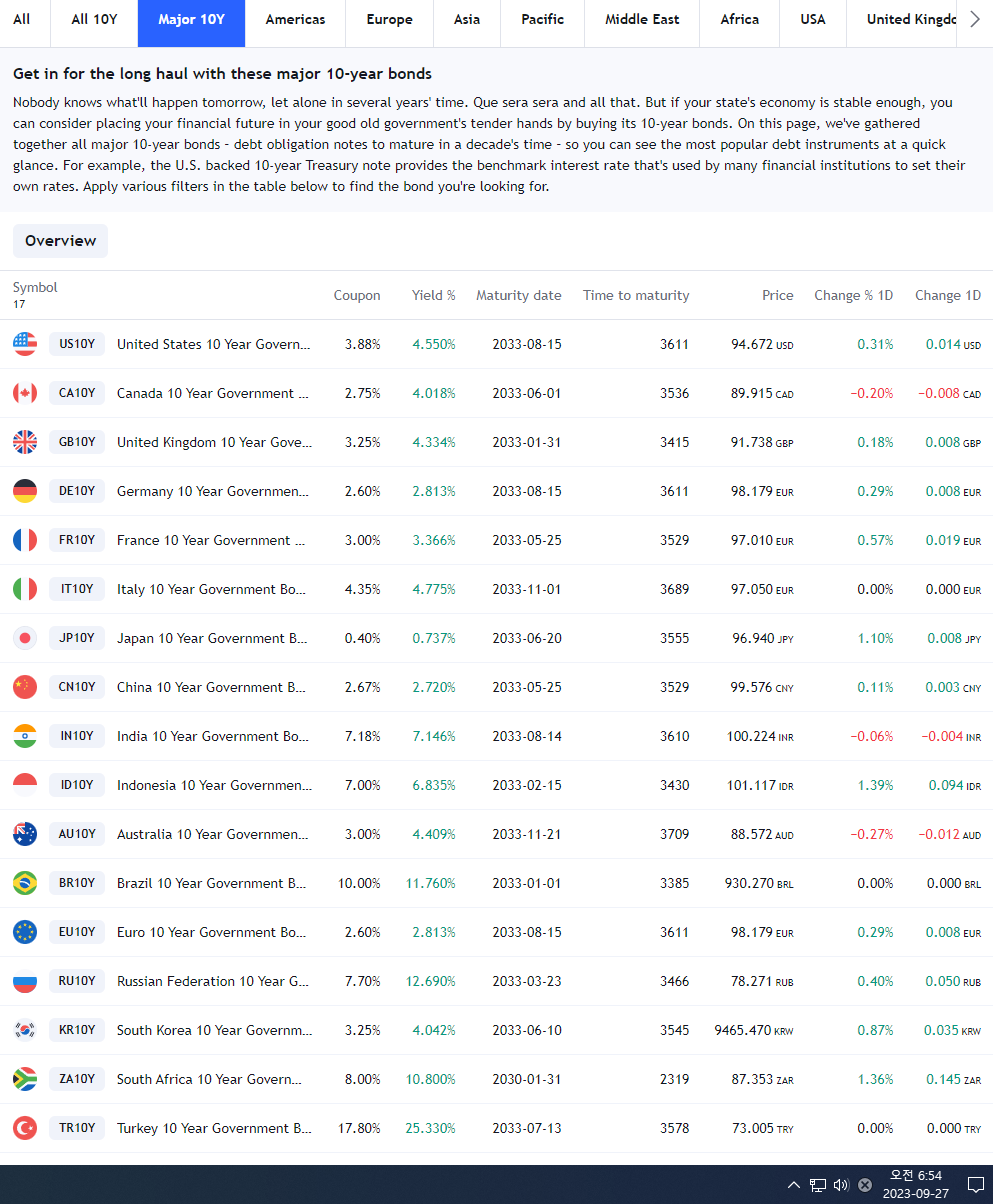993x1204 pixels.
Task: Click the India flag icon
Action: (x=25, y=736)
